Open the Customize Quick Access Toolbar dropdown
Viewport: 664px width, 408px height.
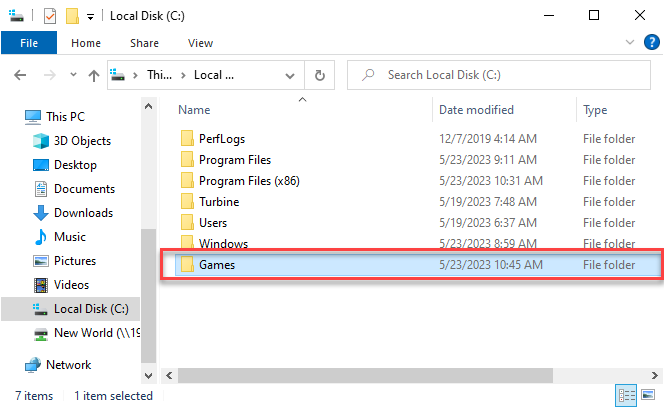[91, 17]
